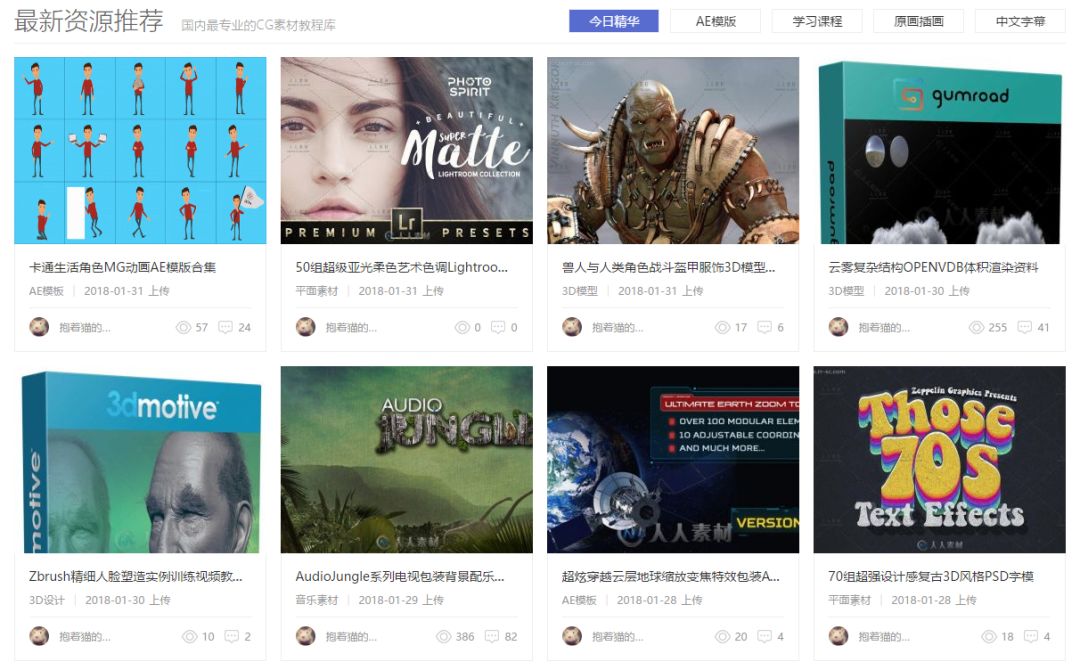Open title 兽人与人类角色战斗盔甲服饰3D模型...
This screenshot has height=670, width=1080.
pos(668,267)
